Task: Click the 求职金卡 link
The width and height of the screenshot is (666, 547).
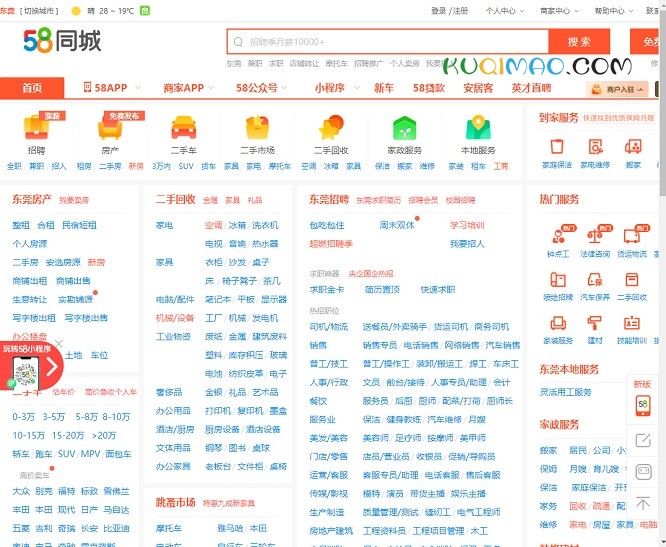Action: [327, 290]
